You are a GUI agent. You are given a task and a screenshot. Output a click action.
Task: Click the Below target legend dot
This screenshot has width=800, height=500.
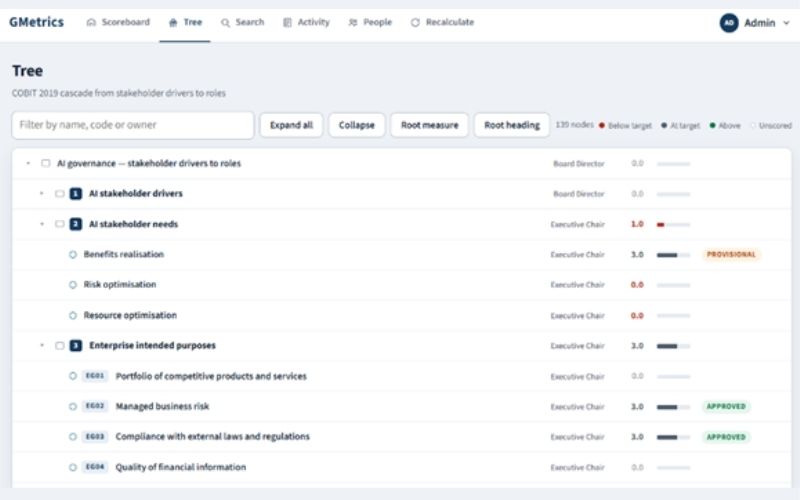(x=602, y=126)
